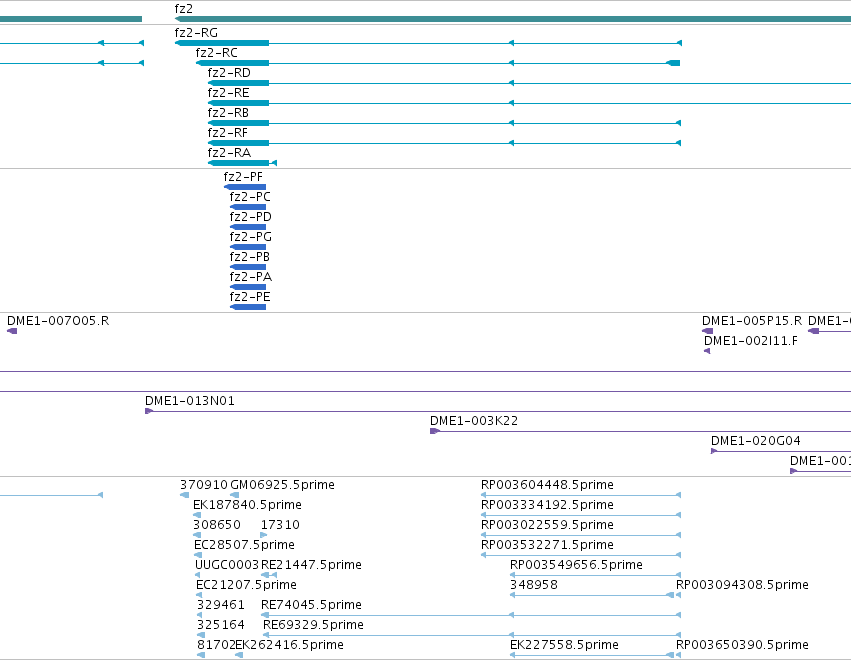
Task: Select the 308650 EST label
Action: 217,525
